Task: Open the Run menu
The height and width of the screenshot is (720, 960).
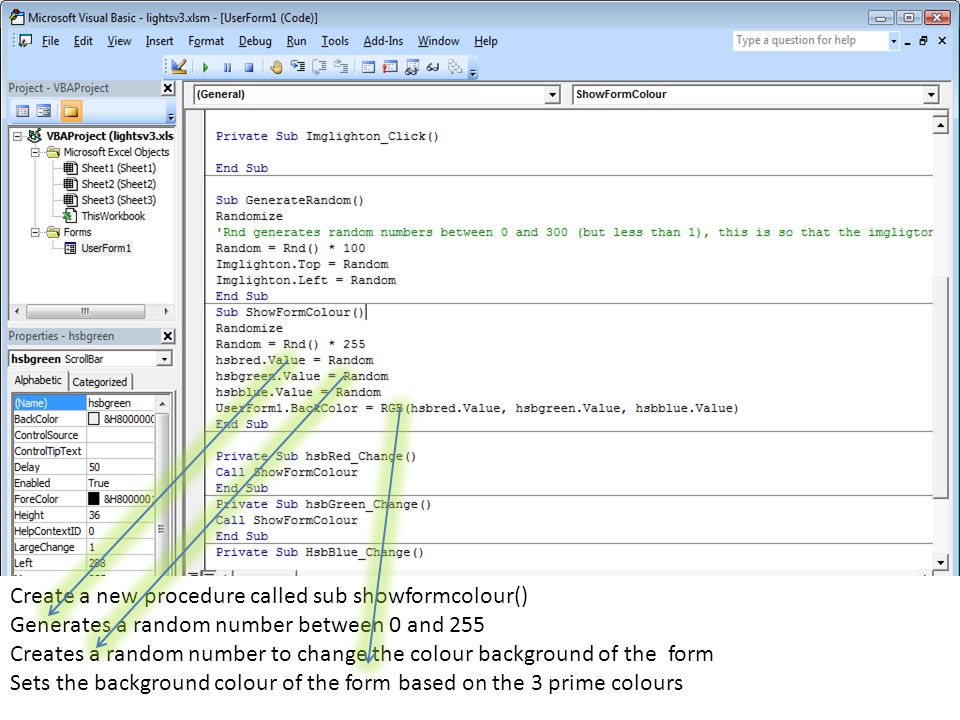Action: click(x=296, y=41)
